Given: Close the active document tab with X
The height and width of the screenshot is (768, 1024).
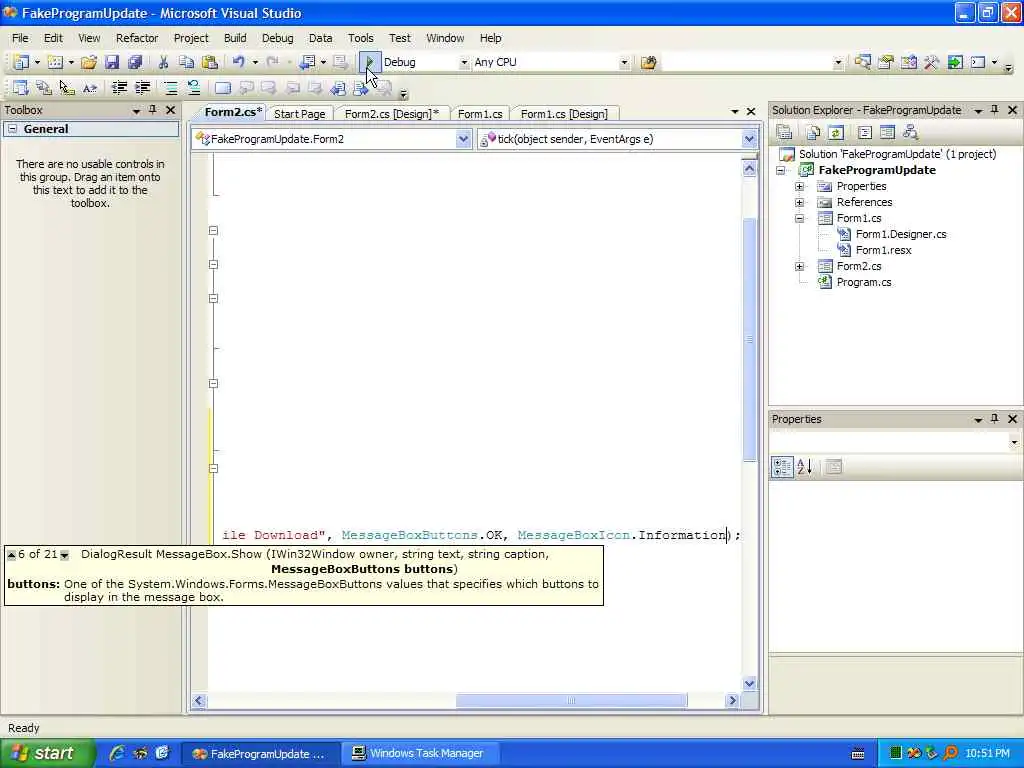Looking at the screenshot, I should pos(751,112).
